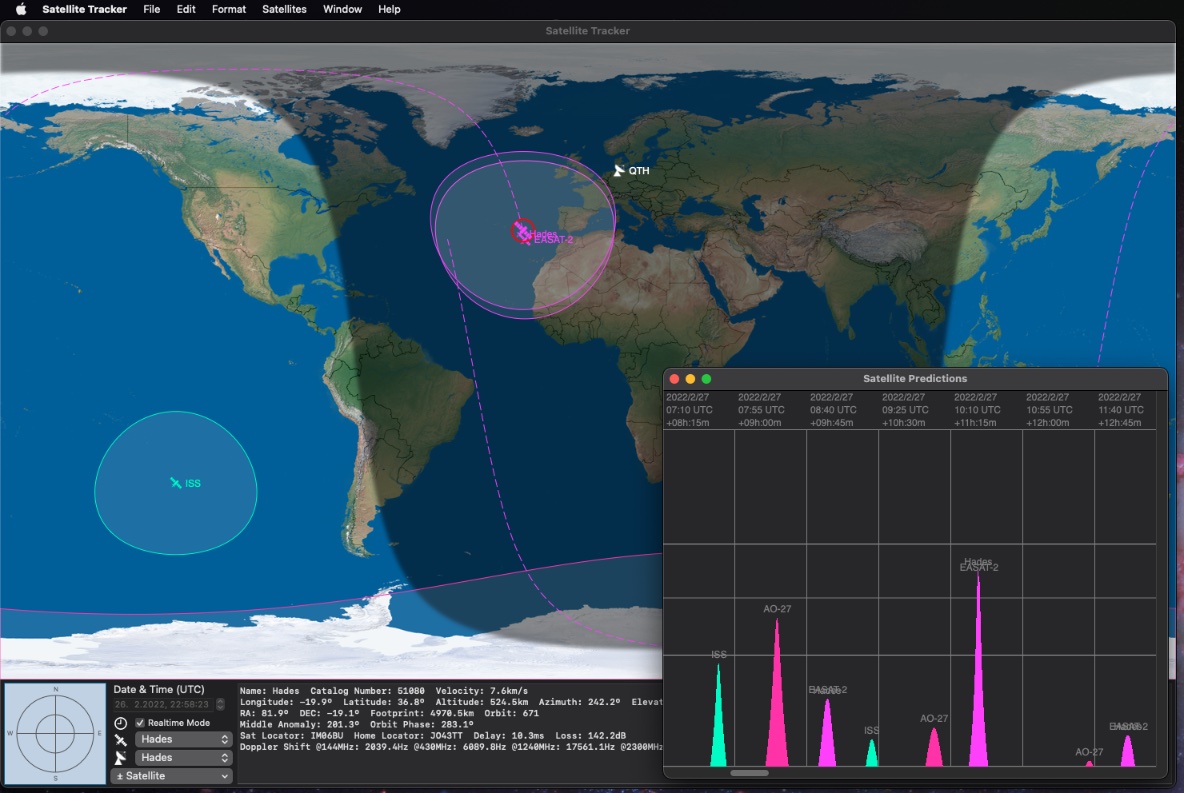This screenshot has height=793, width=1184.
Task: Open the Edit menu
Action: [186, 9]
